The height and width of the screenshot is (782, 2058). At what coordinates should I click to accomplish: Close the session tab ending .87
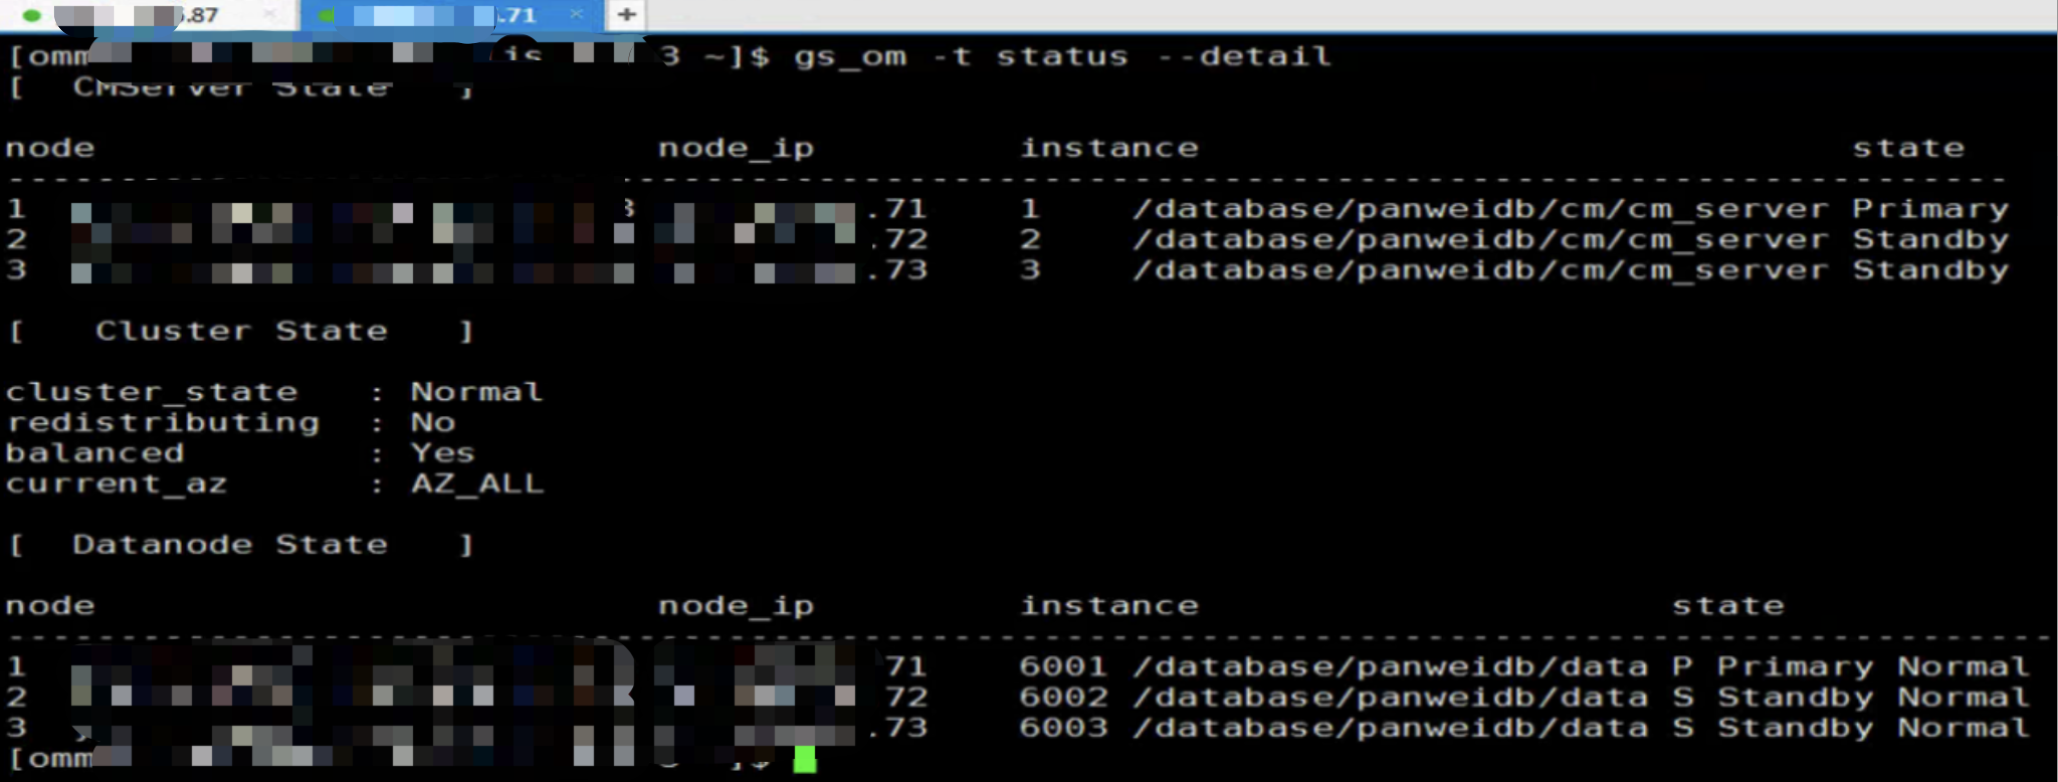click(269, 14)
